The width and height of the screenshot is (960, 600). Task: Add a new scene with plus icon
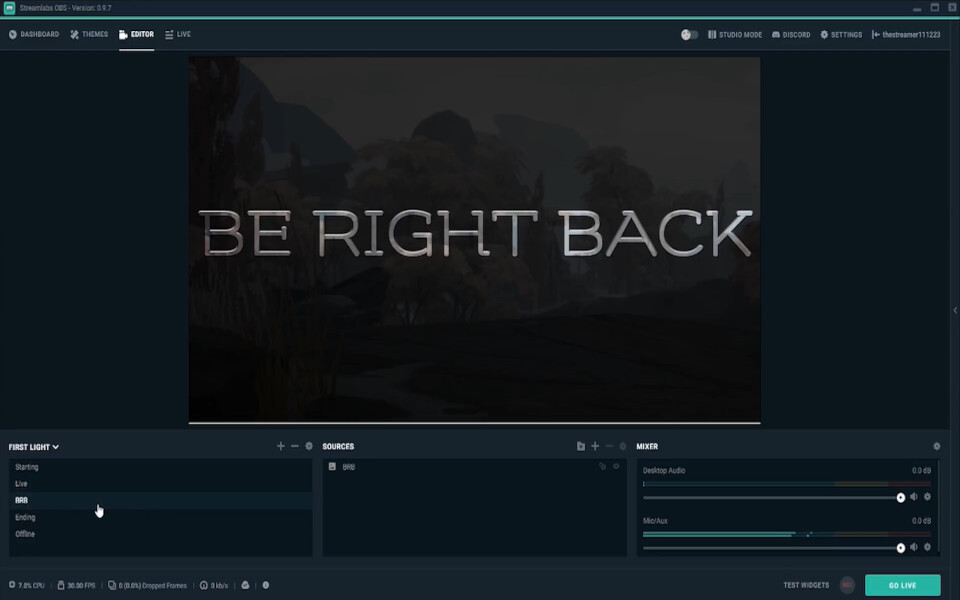click(x=280, y=446)
